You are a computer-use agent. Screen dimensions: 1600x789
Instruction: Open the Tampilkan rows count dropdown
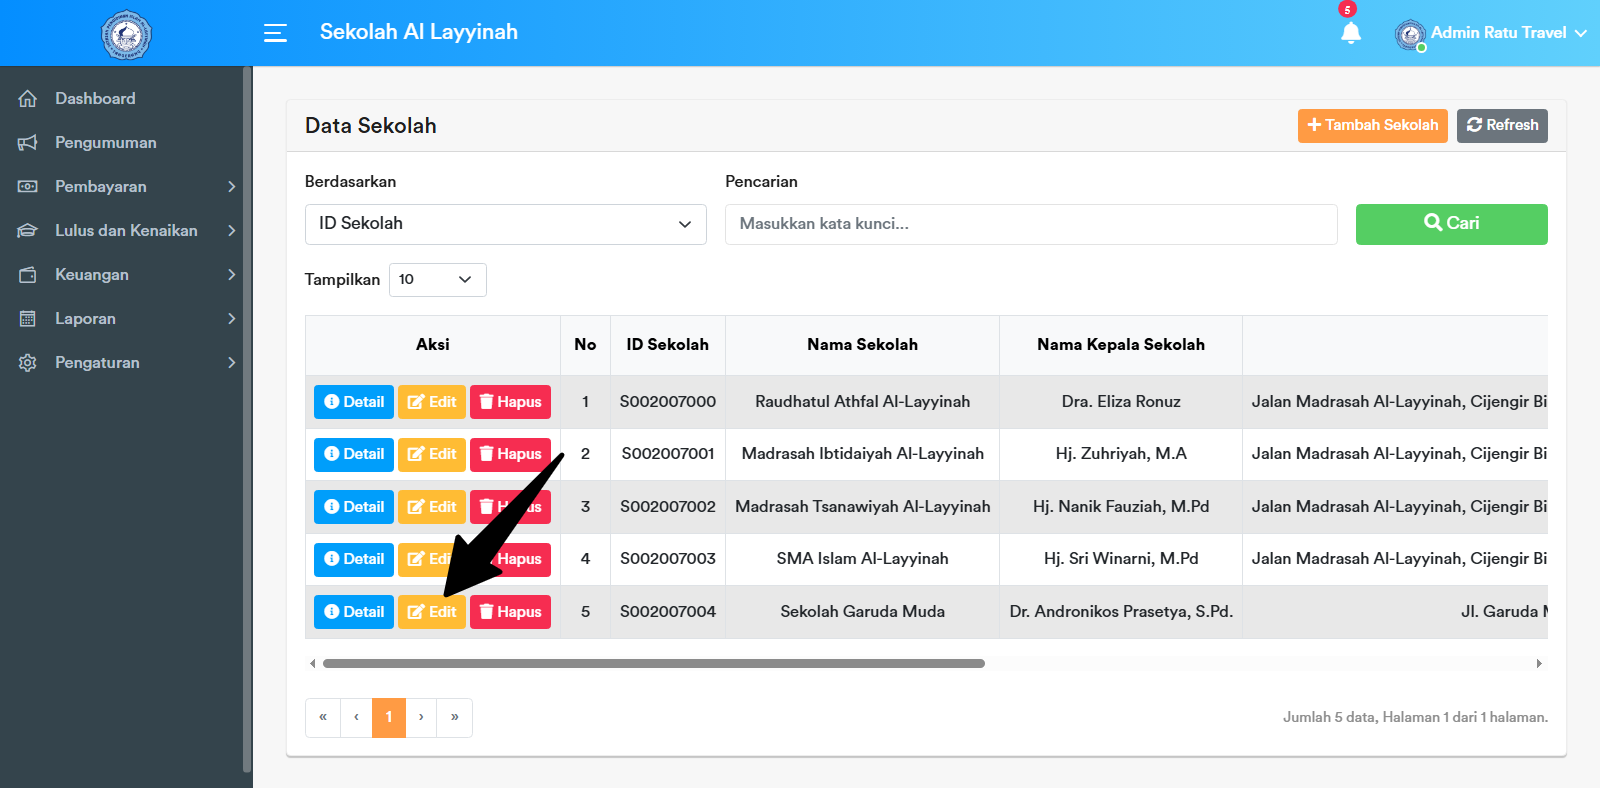coord(437,280)
